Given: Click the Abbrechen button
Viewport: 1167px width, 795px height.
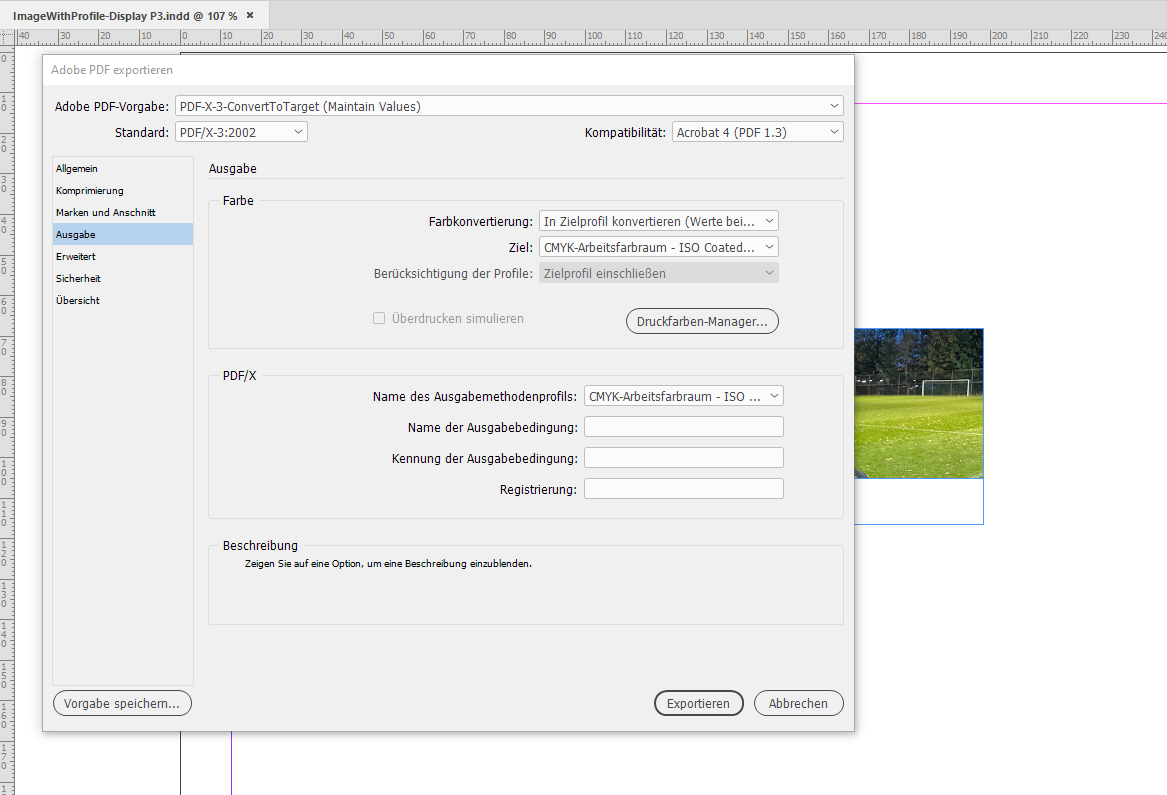Looking at the screenshot, I should point(798,703).
